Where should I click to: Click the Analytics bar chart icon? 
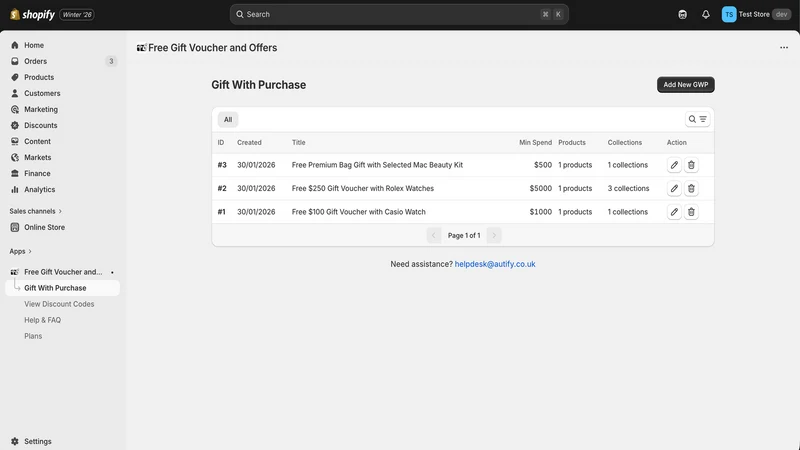tap(15, 189)
